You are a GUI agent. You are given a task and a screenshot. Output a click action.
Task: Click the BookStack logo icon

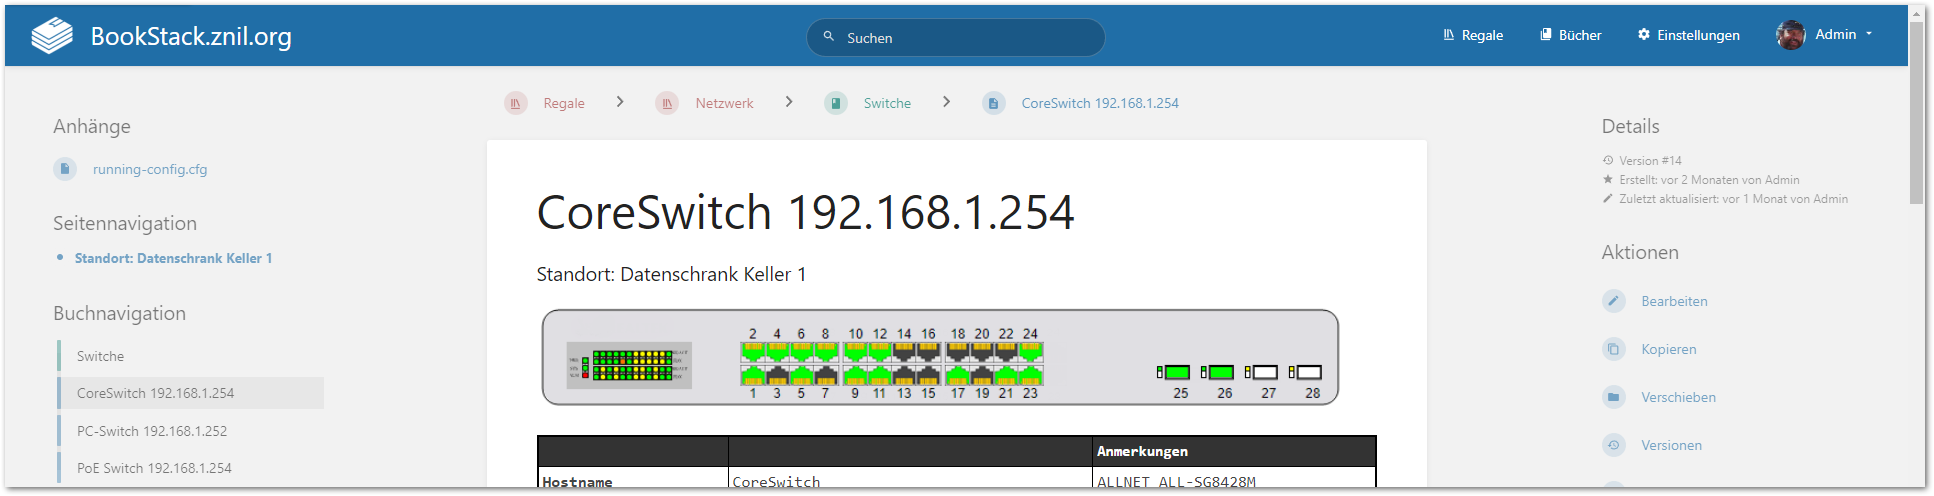click(x=52, y=36)
